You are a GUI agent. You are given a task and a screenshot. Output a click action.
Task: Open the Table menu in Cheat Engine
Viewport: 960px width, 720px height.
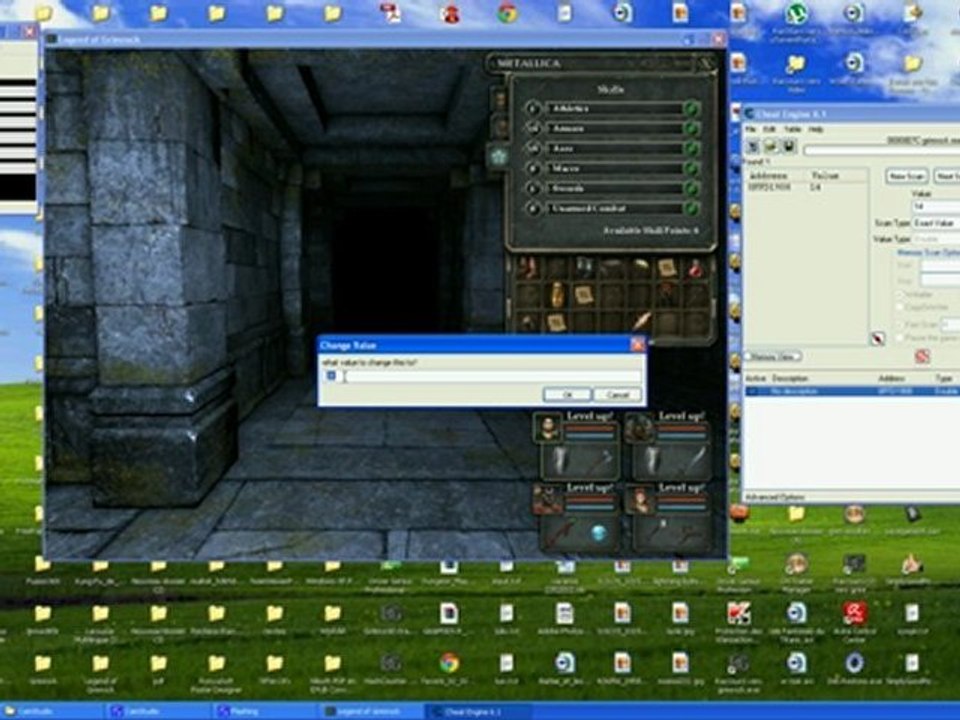[792, 129]
